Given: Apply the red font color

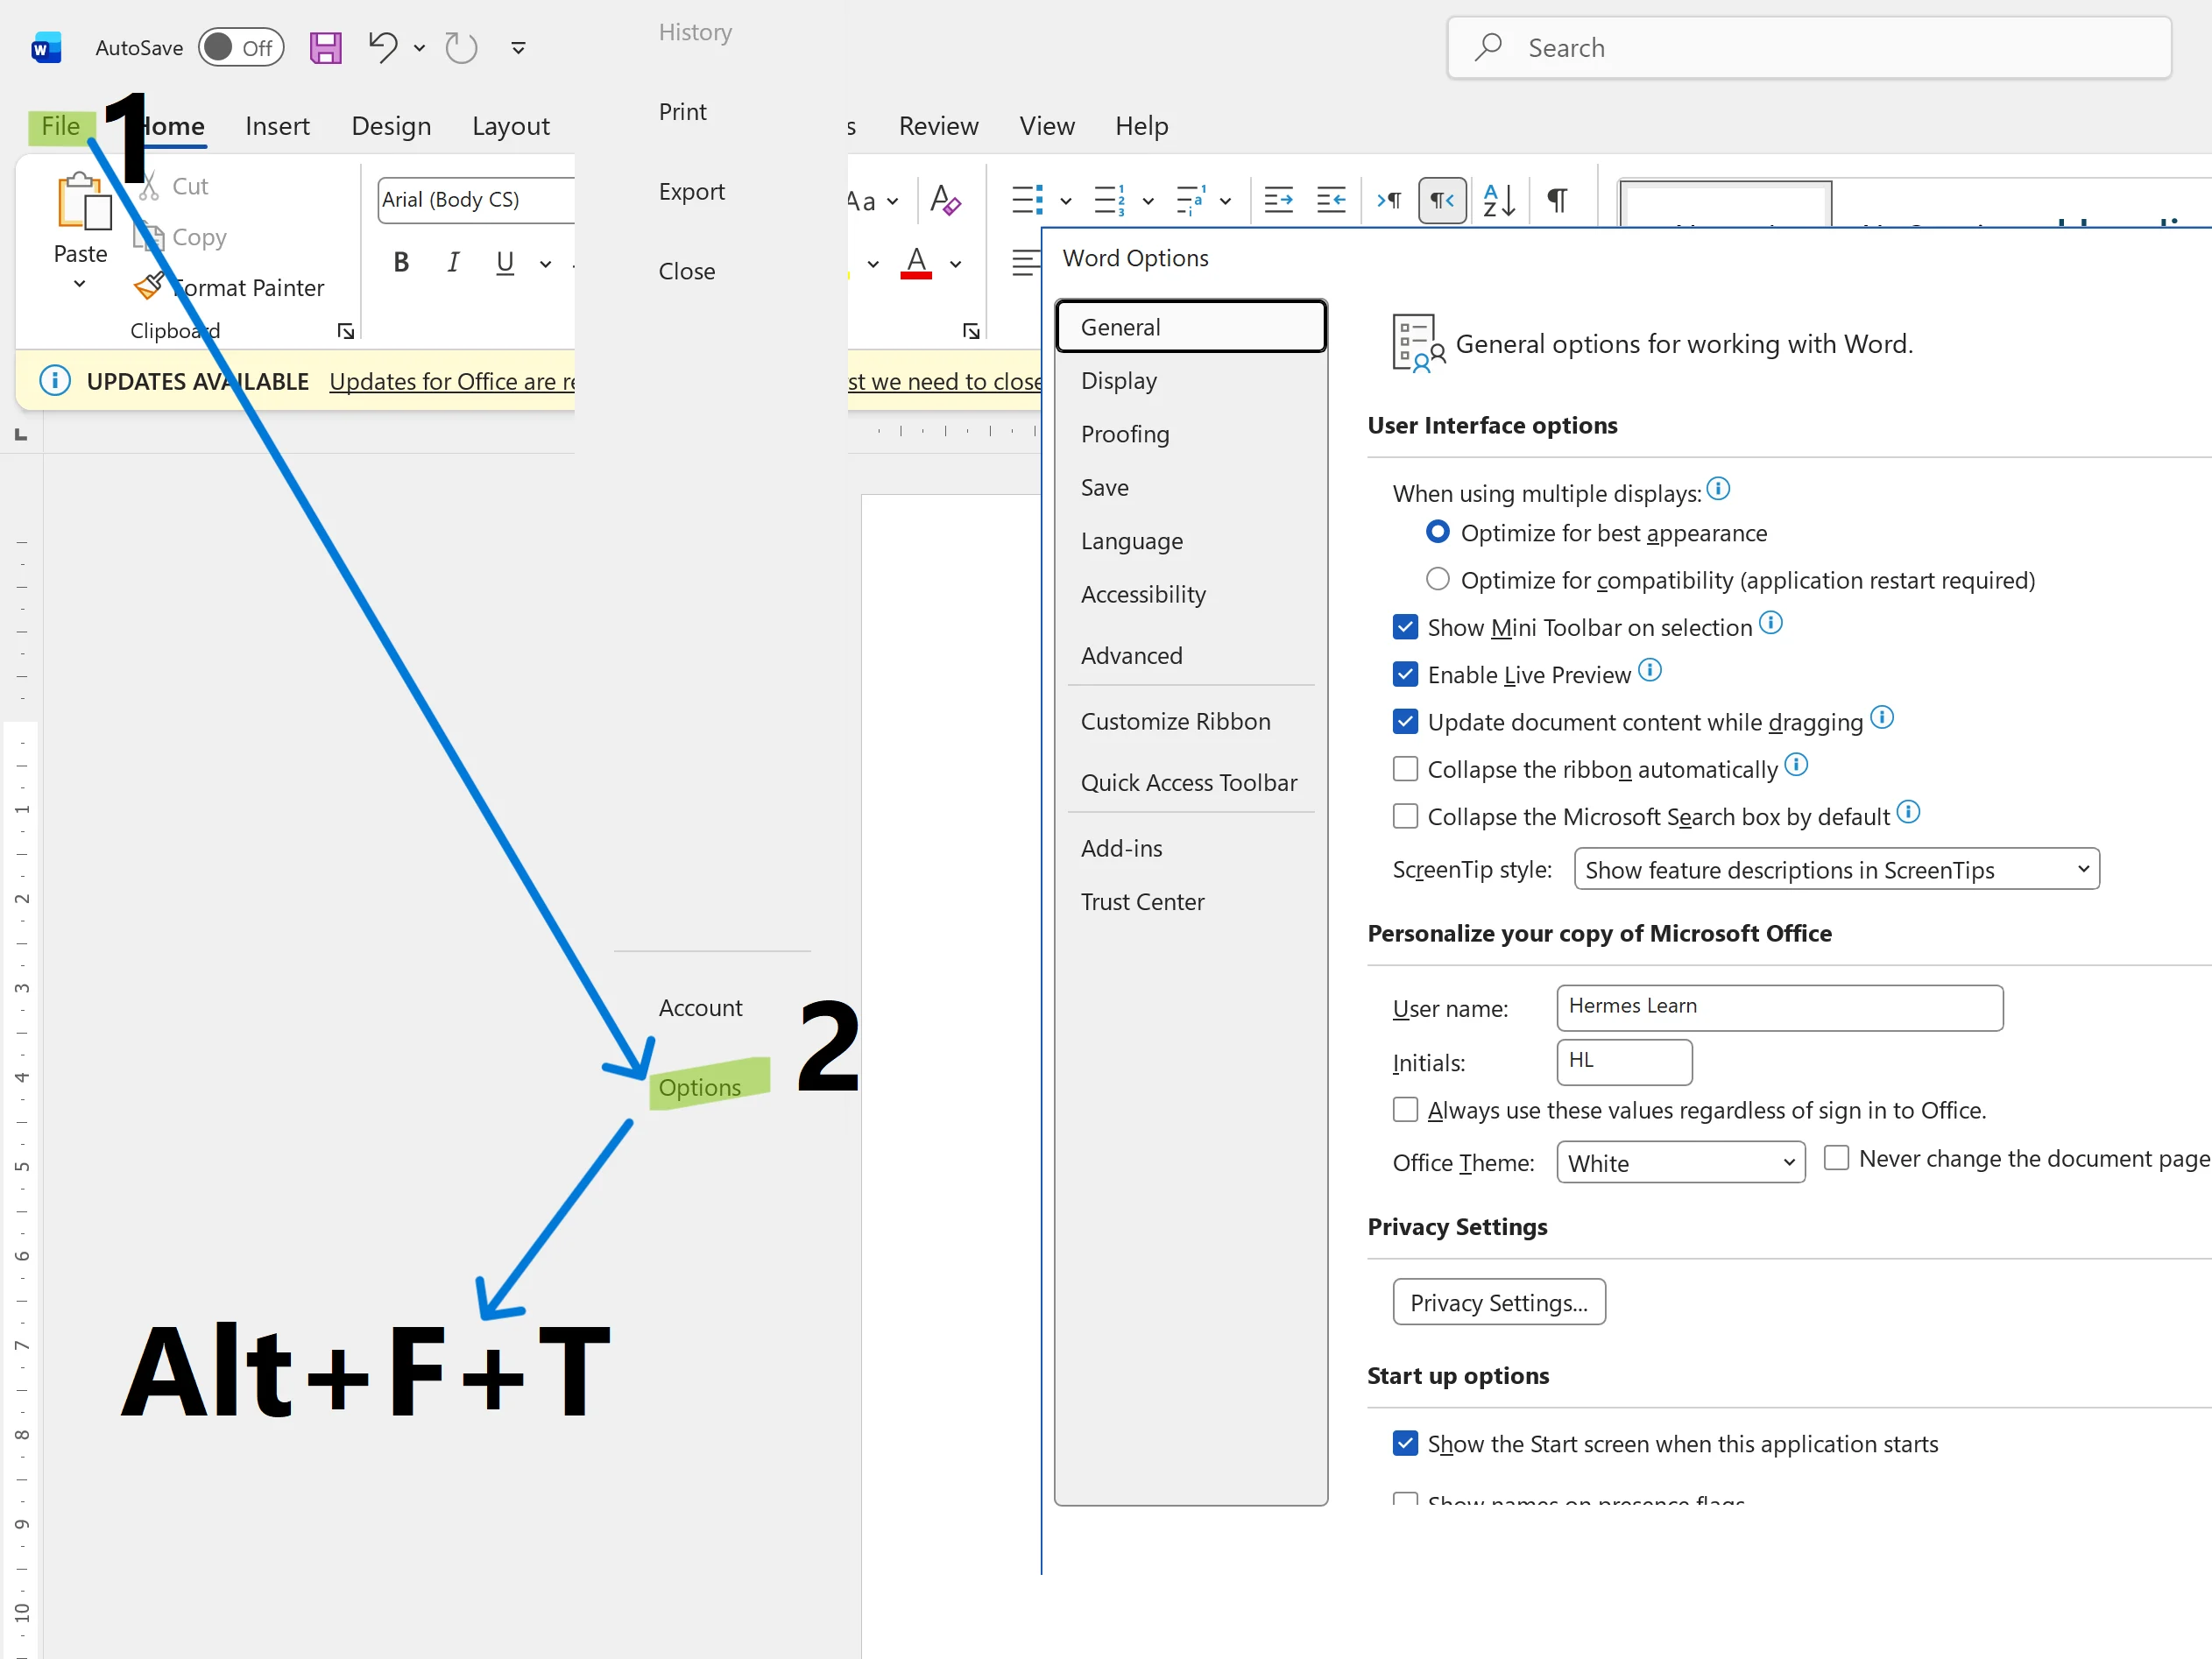Looking at the screenshot, I should 916,263.
